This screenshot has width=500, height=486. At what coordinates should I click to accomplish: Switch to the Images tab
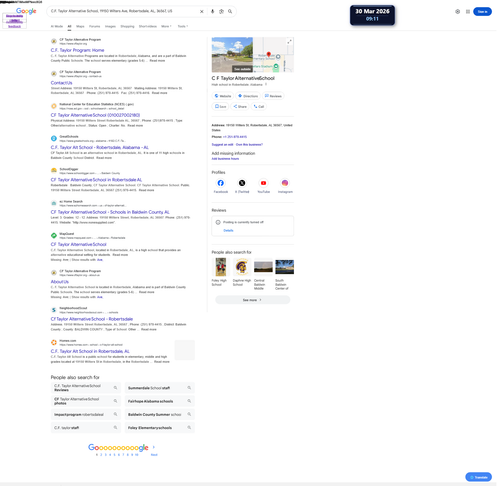(x=110, y=26)
